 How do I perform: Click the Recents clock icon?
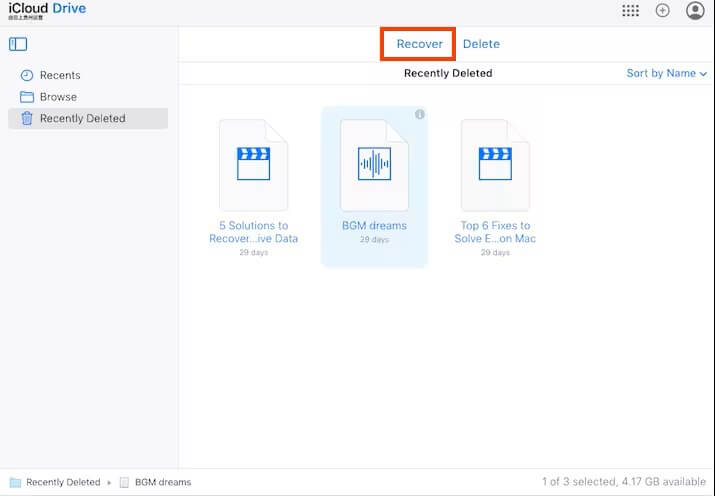27,76
